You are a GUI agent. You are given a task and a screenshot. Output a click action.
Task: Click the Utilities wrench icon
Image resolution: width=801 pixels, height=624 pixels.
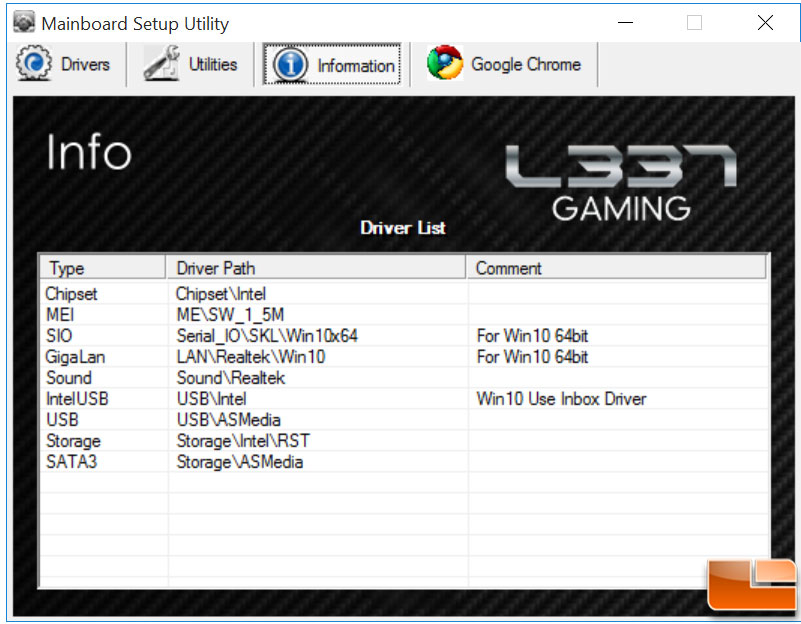coord(161,63)
